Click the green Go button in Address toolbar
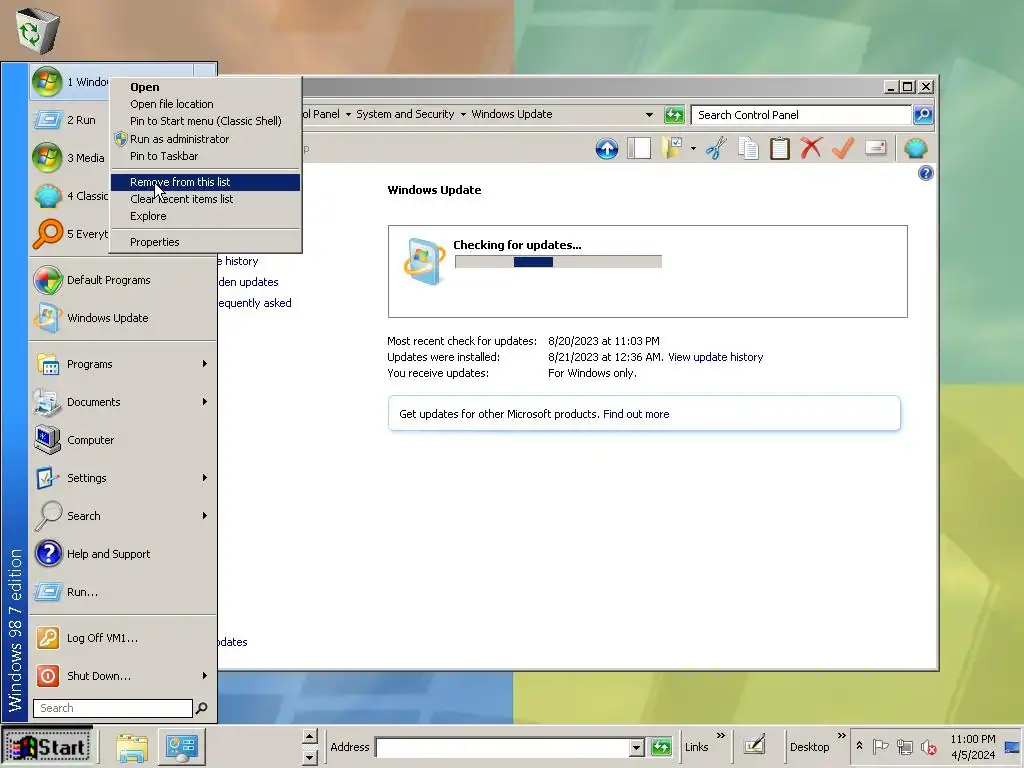 [661, 746]
